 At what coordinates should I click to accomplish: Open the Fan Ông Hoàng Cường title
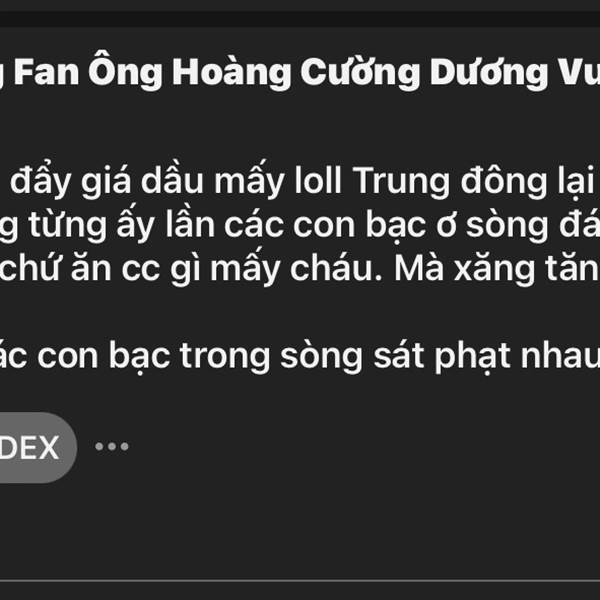300,73
